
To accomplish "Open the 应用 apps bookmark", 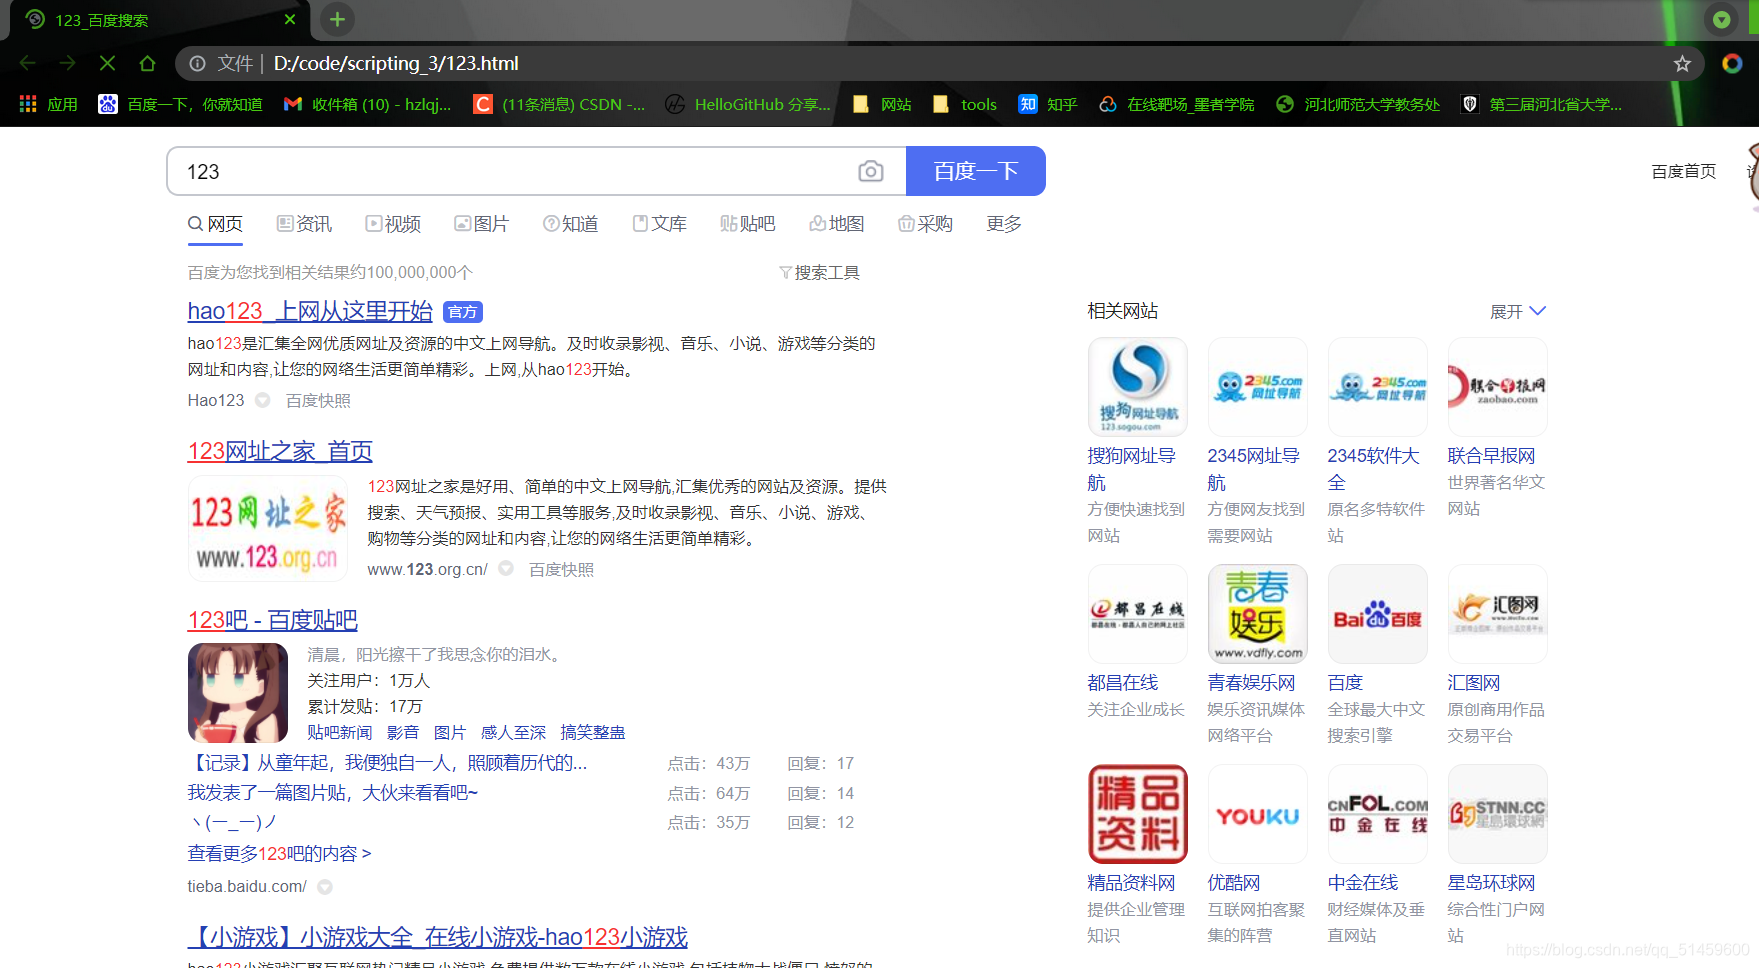I will click(x=48, y=104).
